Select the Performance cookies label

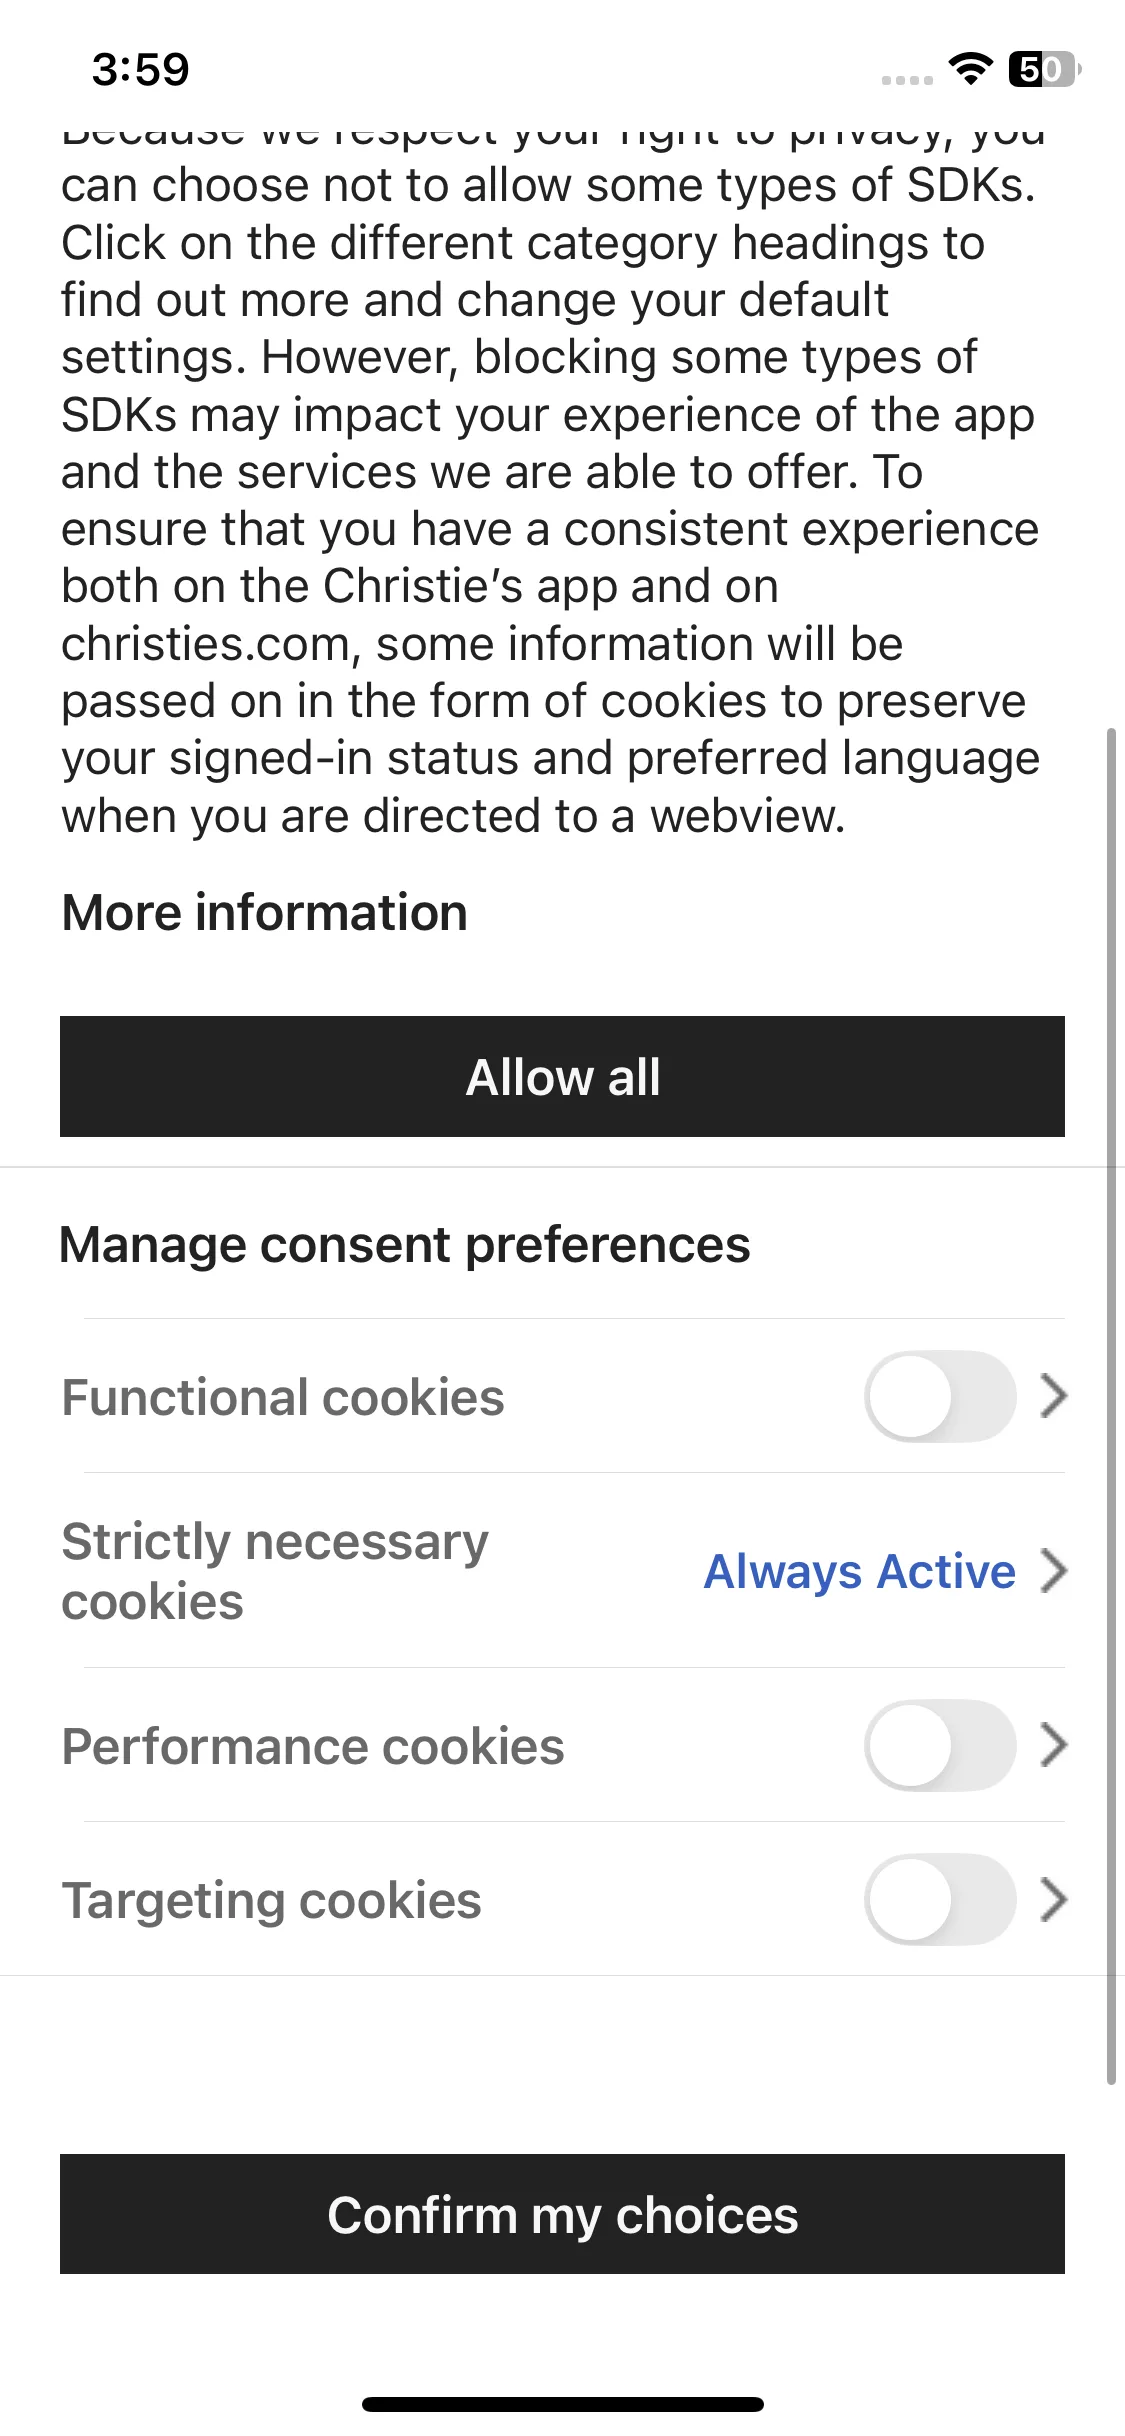coord(313,1746)
